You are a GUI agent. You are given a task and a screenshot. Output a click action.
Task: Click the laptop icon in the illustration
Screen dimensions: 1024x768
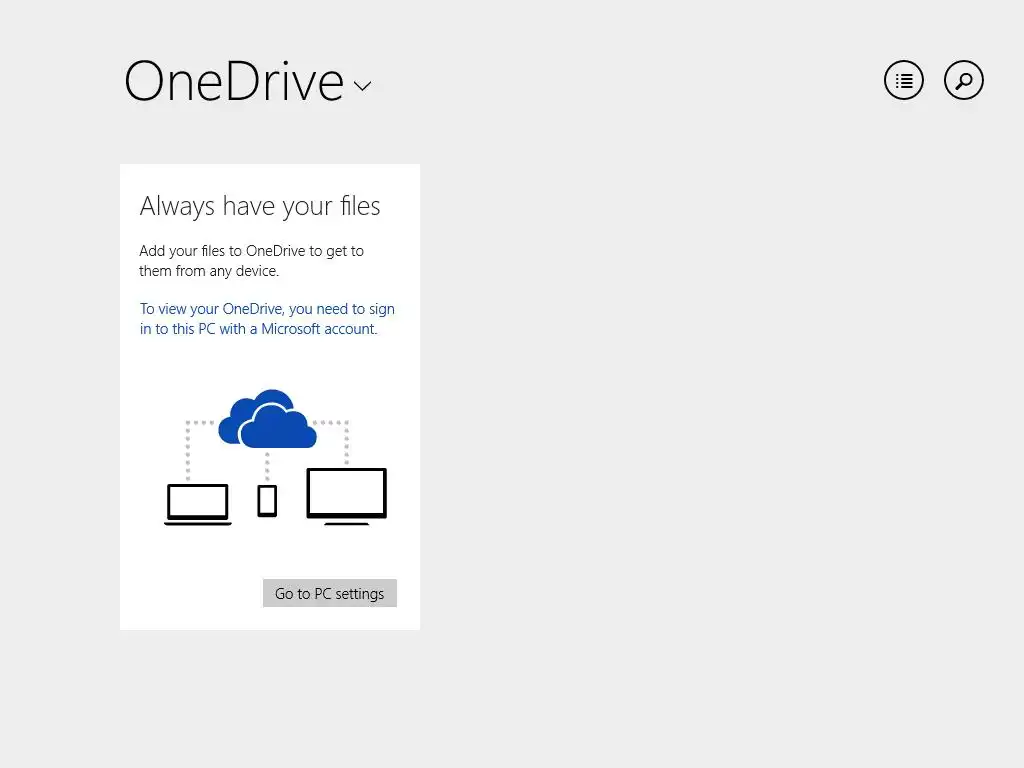198,504
